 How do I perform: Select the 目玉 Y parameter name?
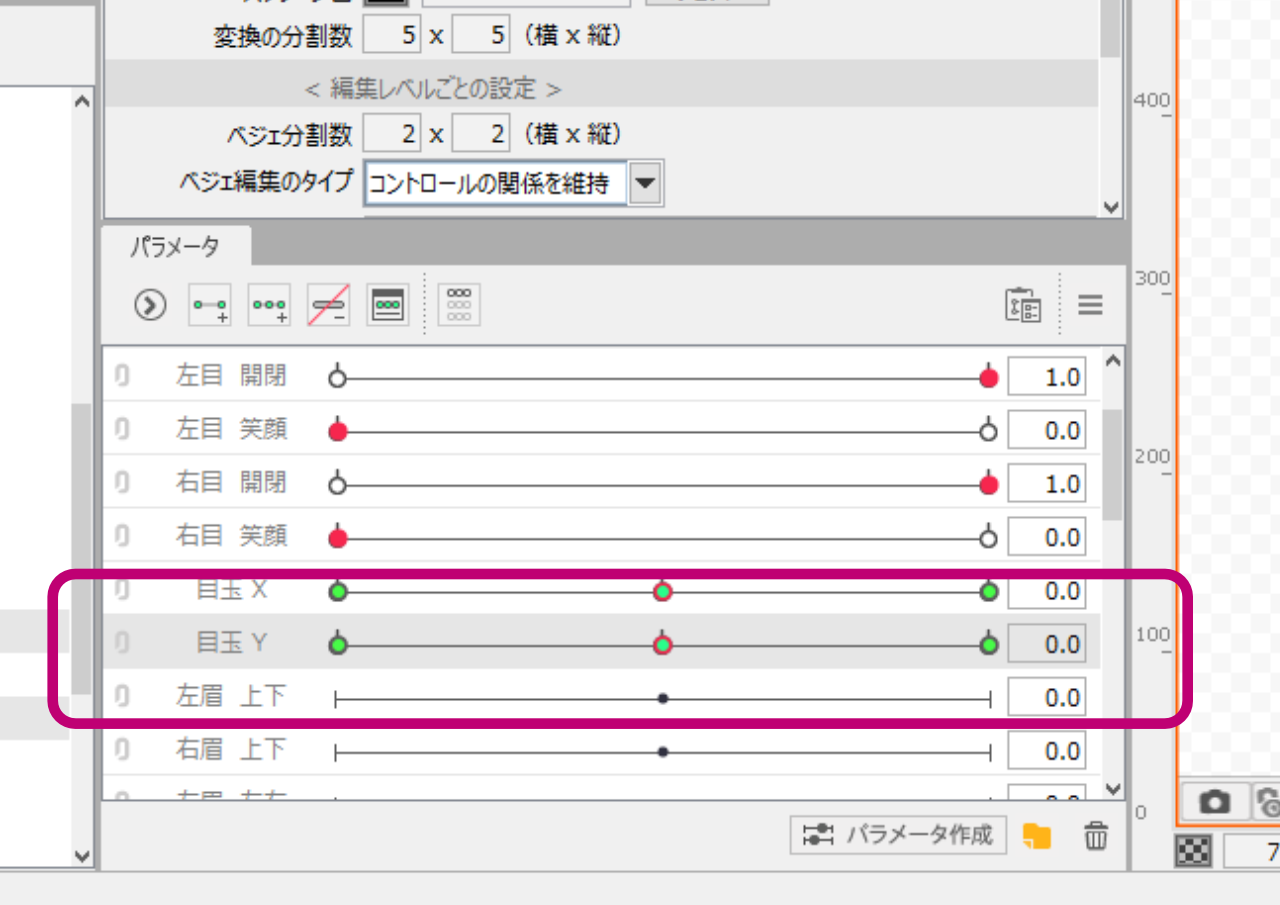click(232, 643)
